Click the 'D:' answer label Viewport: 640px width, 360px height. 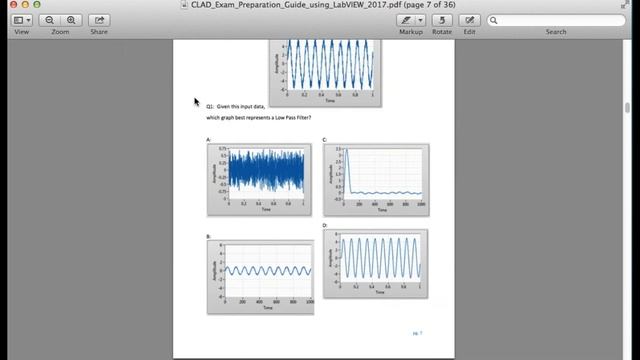[325, 225]
